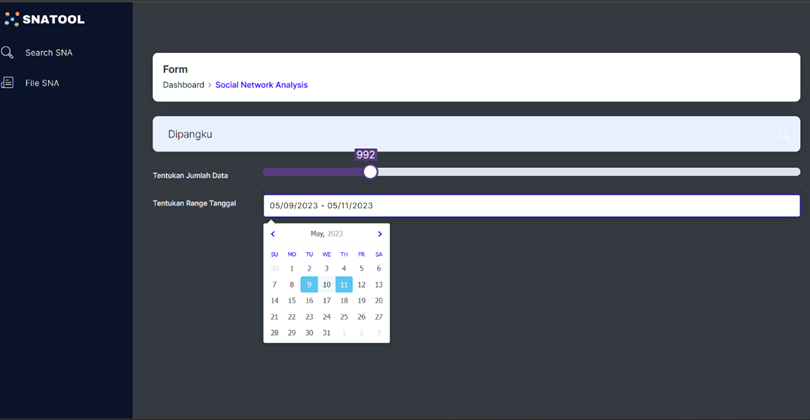The height and width of the screenshot is (420, 810).
Task: Click the data amount slider handle
Action: point(370,172)
